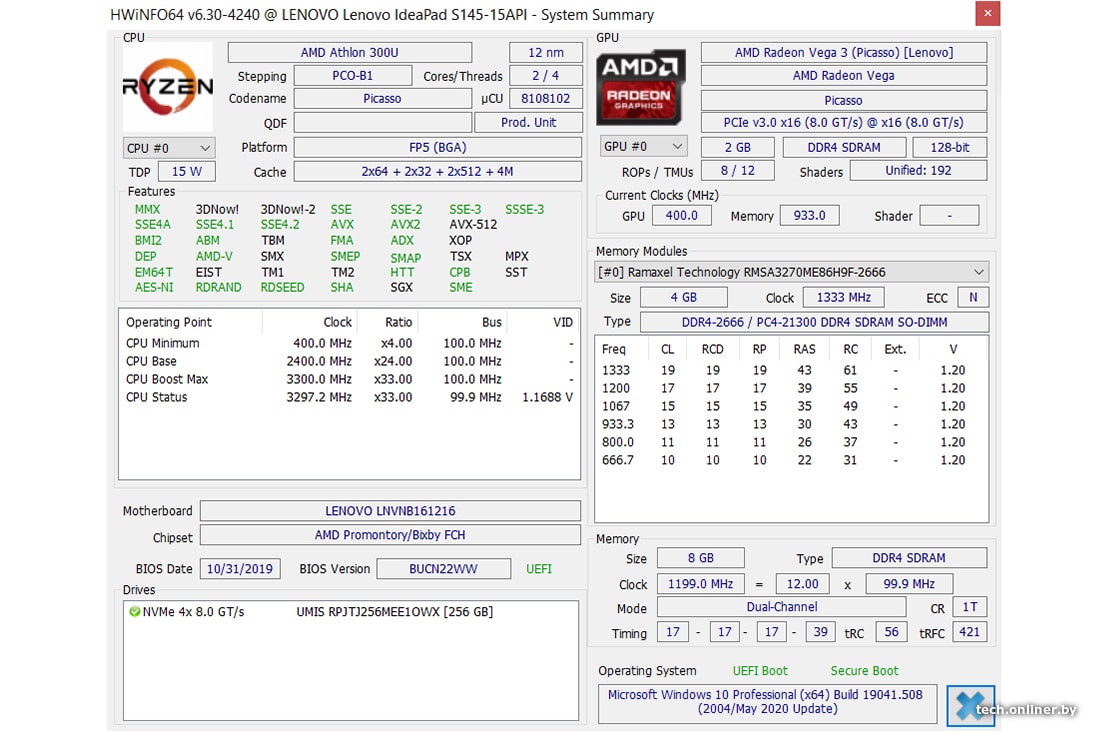This screenshot has width=1100, height=733.
Task: Expand the Ramaxel memory module dropdown
Action: point(791,272)
